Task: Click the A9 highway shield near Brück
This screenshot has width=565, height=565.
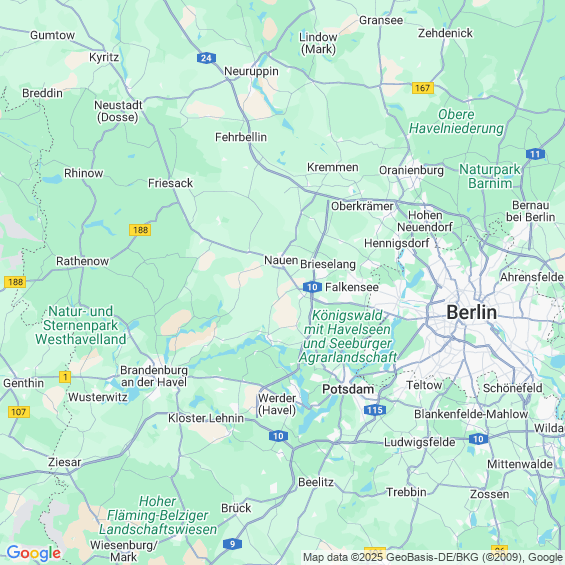Action: click(x=232, y=544)
